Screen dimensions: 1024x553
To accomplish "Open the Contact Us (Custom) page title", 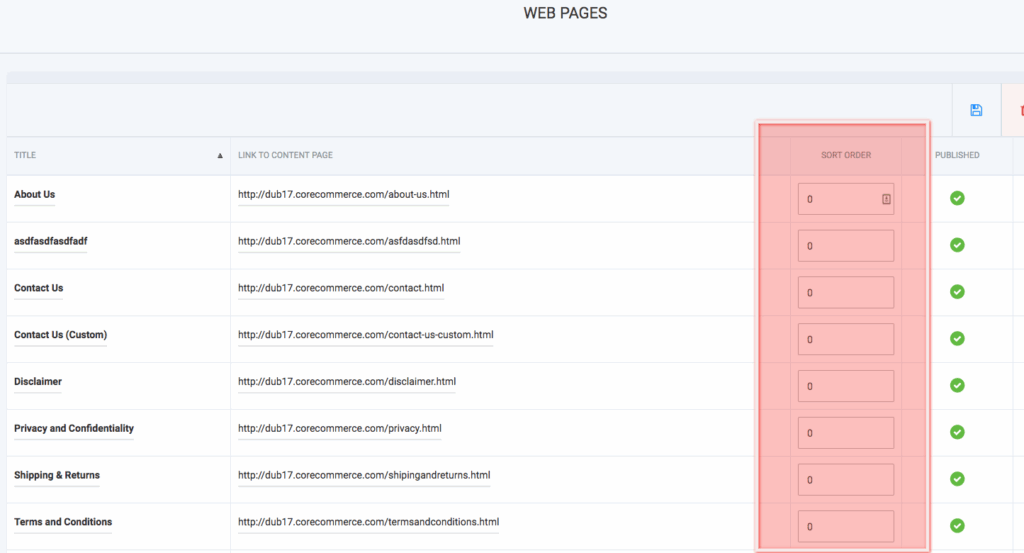I will coord(60,334).
